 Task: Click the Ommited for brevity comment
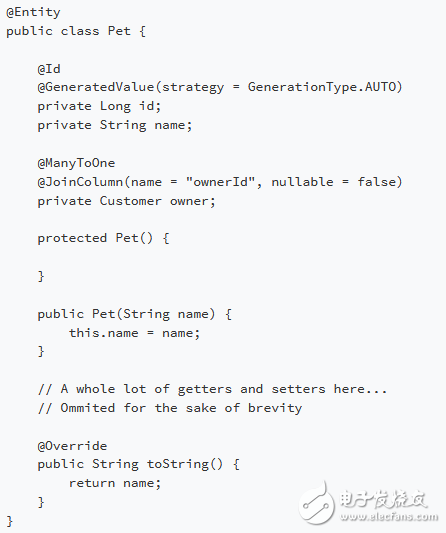point(170,408)
